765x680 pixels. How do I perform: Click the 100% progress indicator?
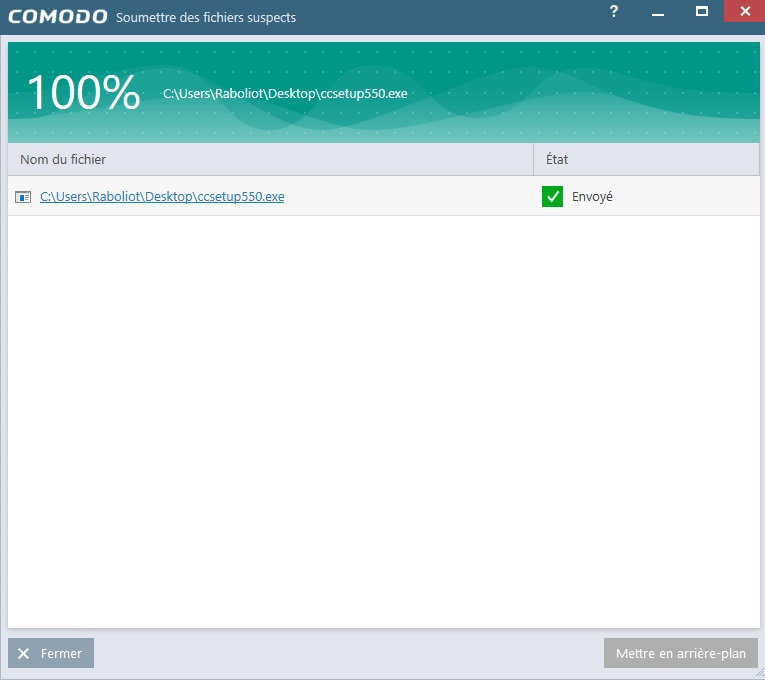click(x=83, y=92)
